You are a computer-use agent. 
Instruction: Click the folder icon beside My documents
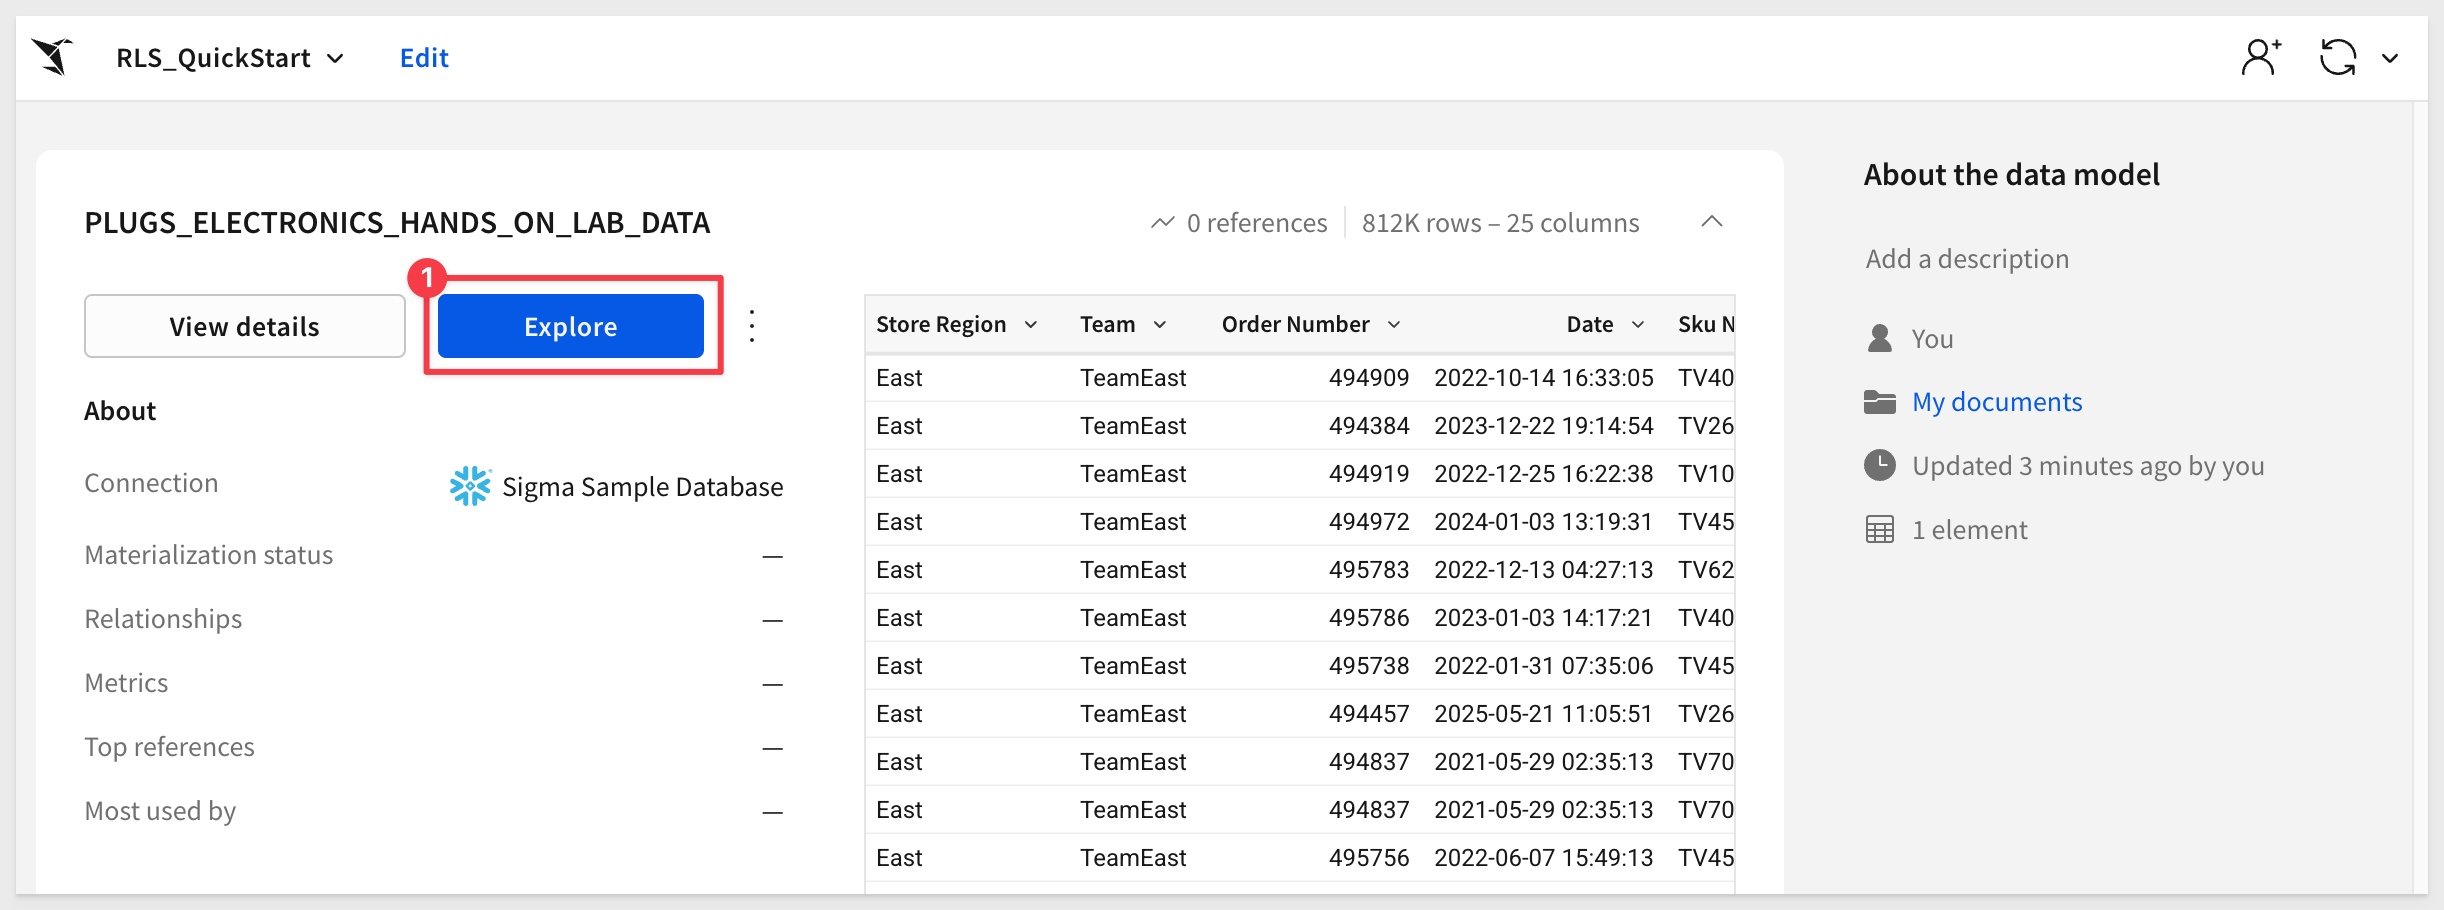pyautogui.click(x=1880, y=402)
